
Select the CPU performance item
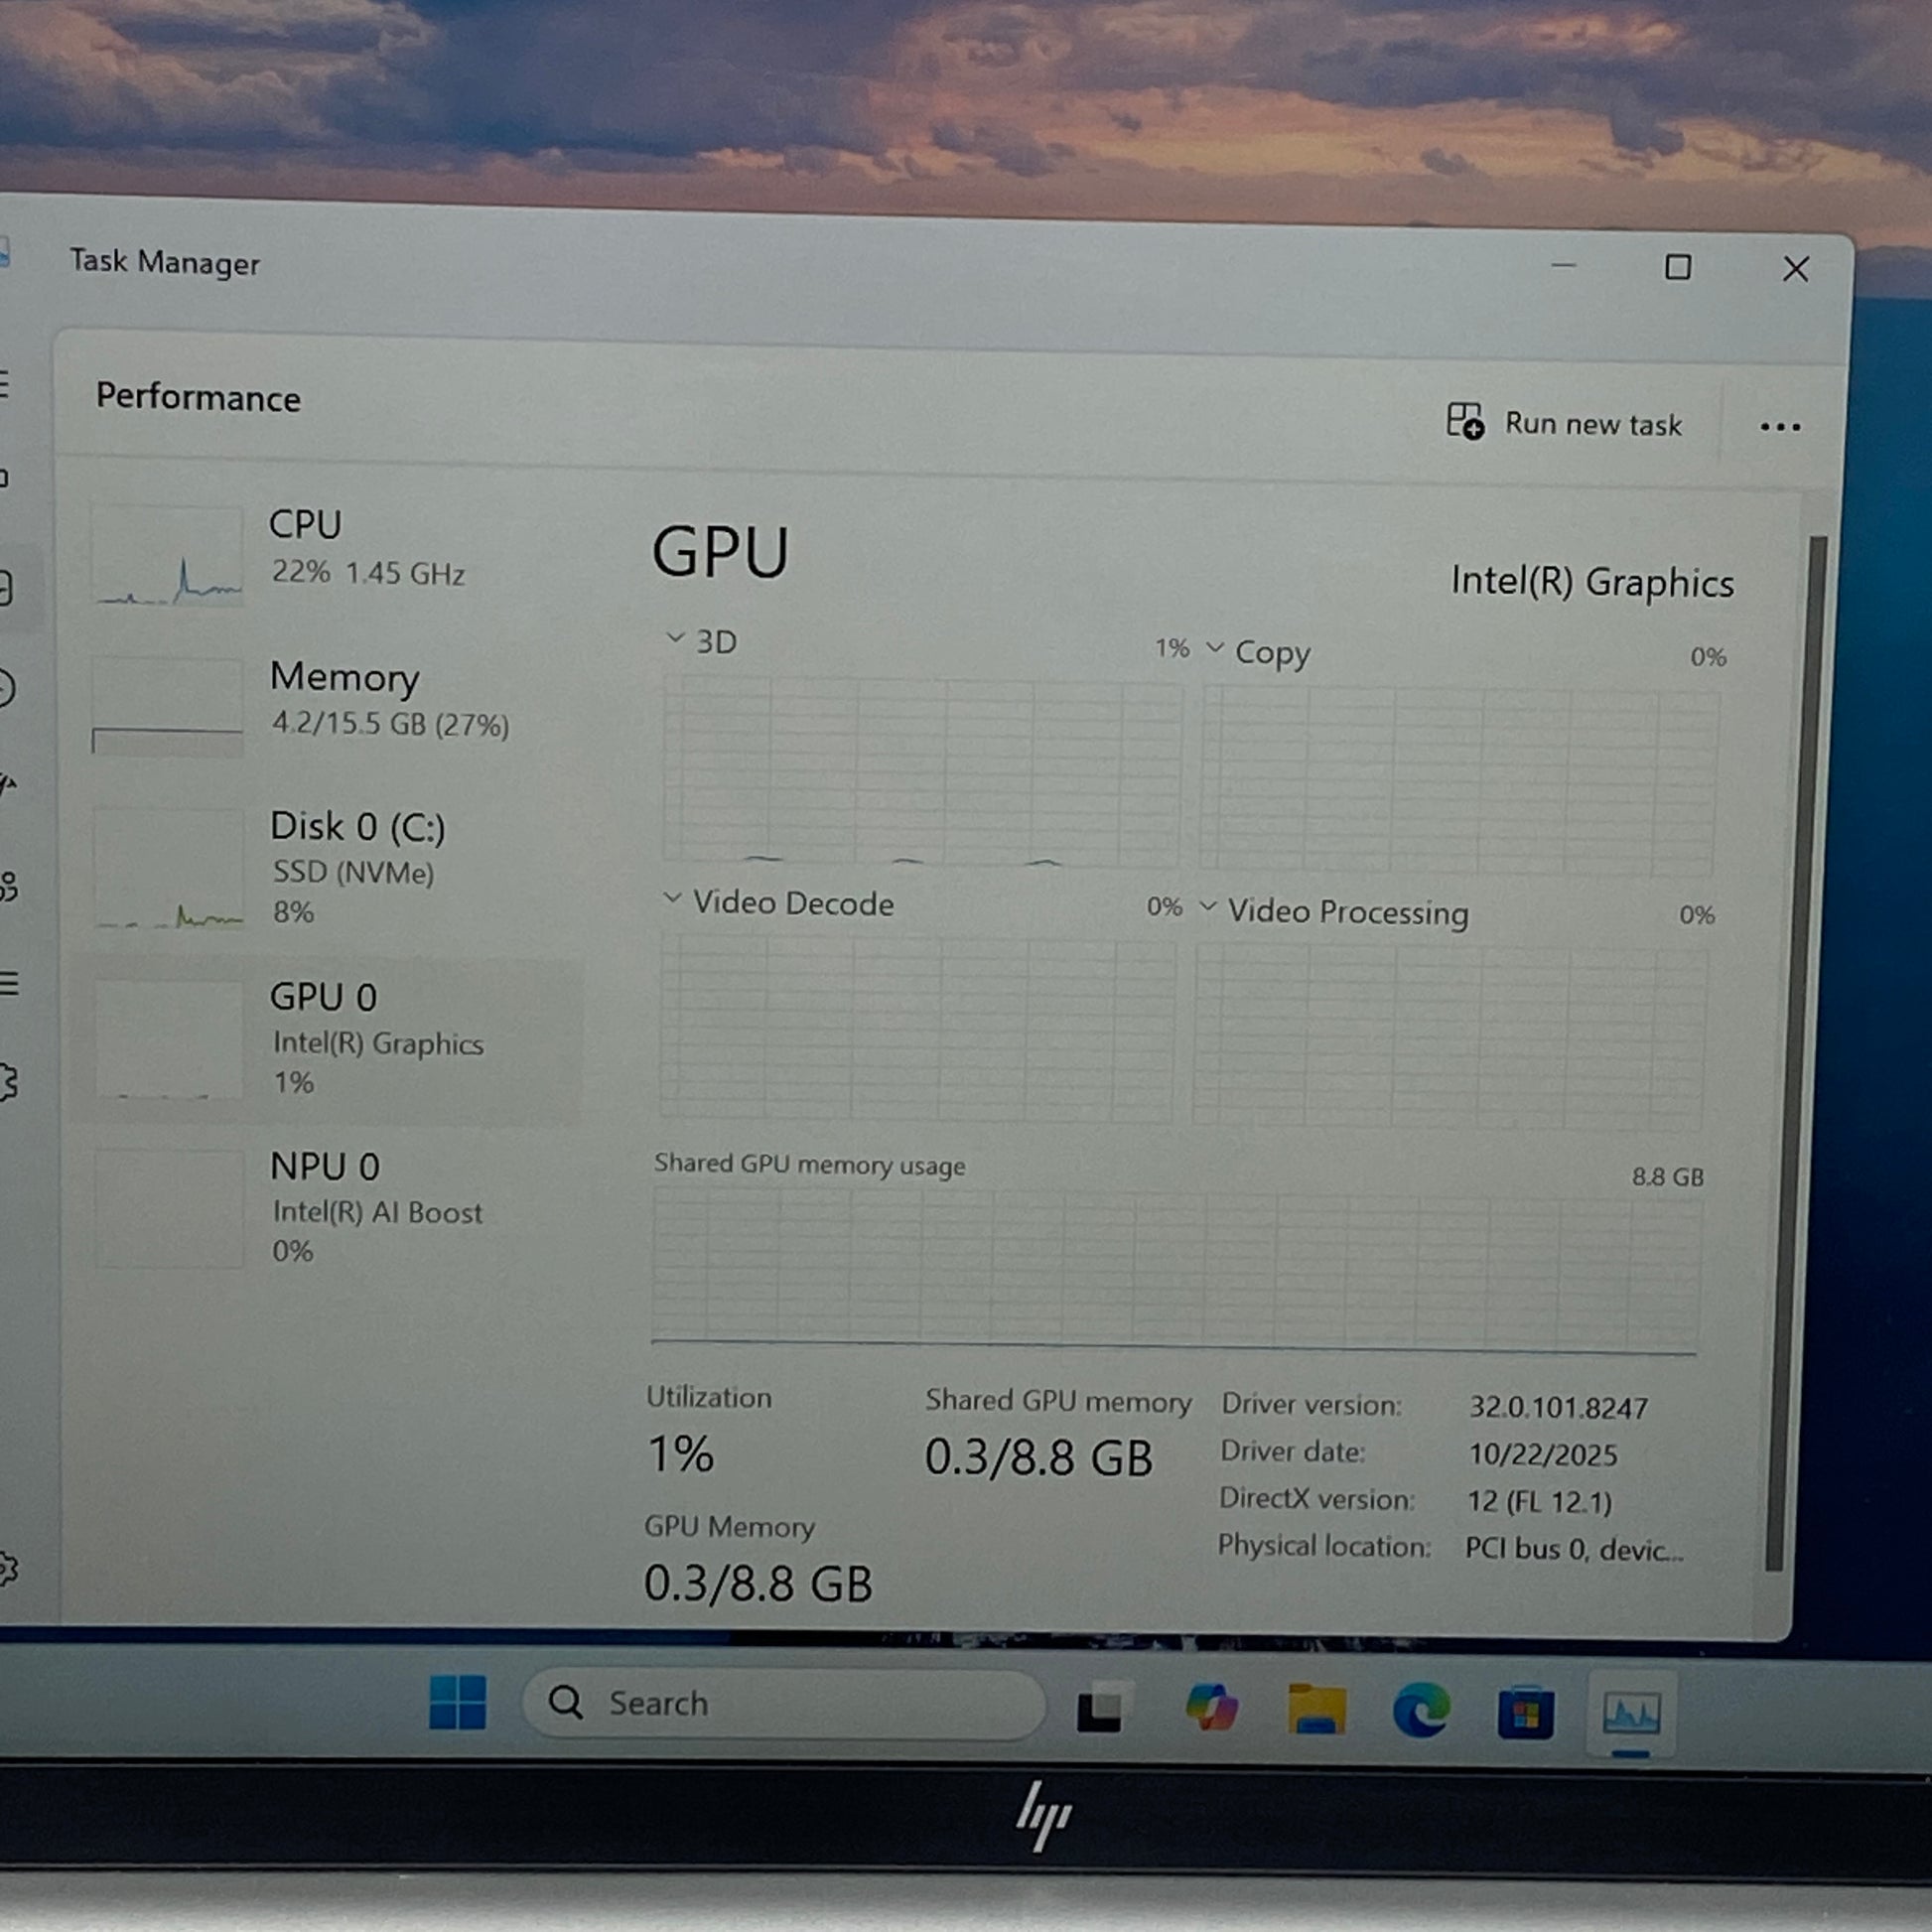330,550
